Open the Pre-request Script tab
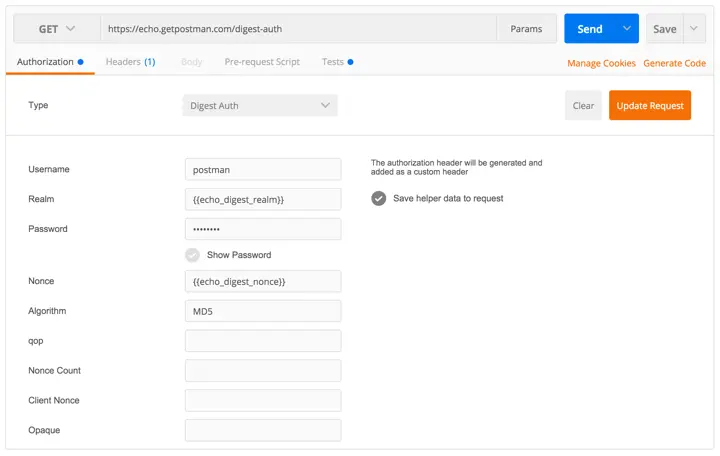The image size is (720, 456). [262, 62]
